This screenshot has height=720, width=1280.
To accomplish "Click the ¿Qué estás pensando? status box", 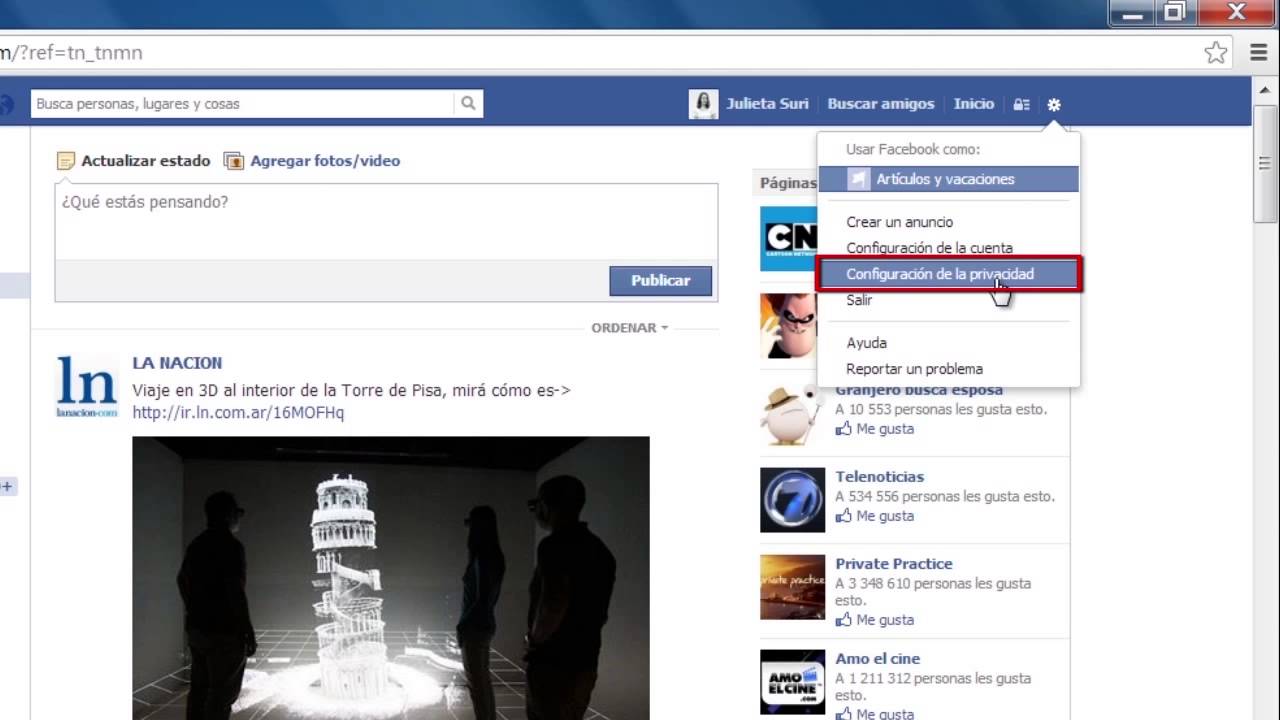I will click(x=386, y=221).
